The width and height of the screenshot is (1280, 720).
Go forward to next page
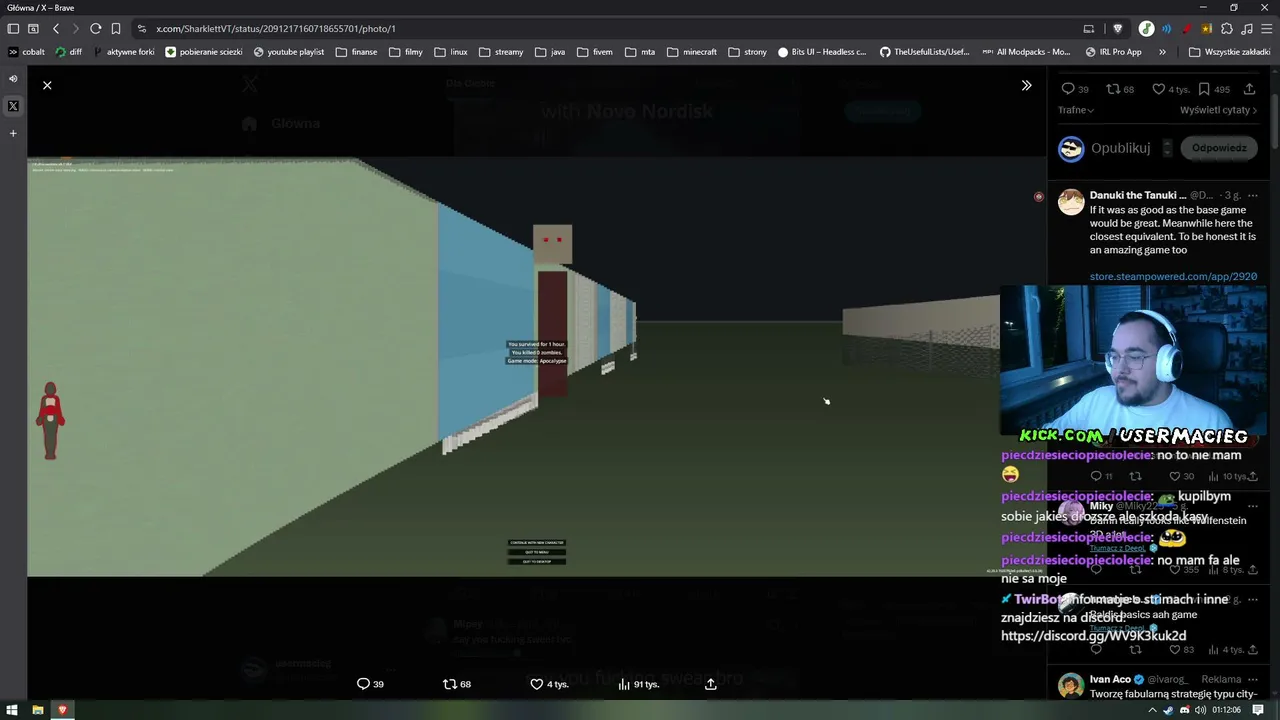pyautogui.click(x=75, y=29)
